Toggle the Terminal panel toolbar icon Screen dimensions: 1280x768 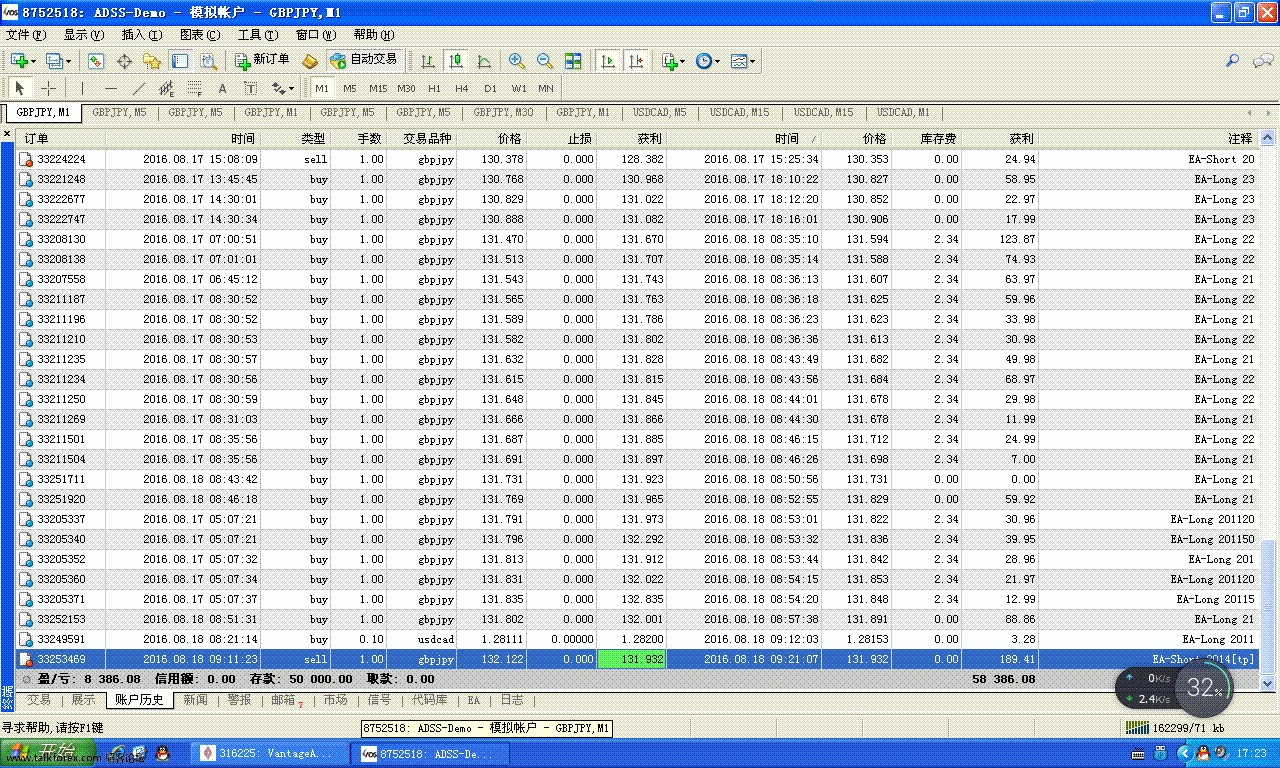(x=180, y=61)
